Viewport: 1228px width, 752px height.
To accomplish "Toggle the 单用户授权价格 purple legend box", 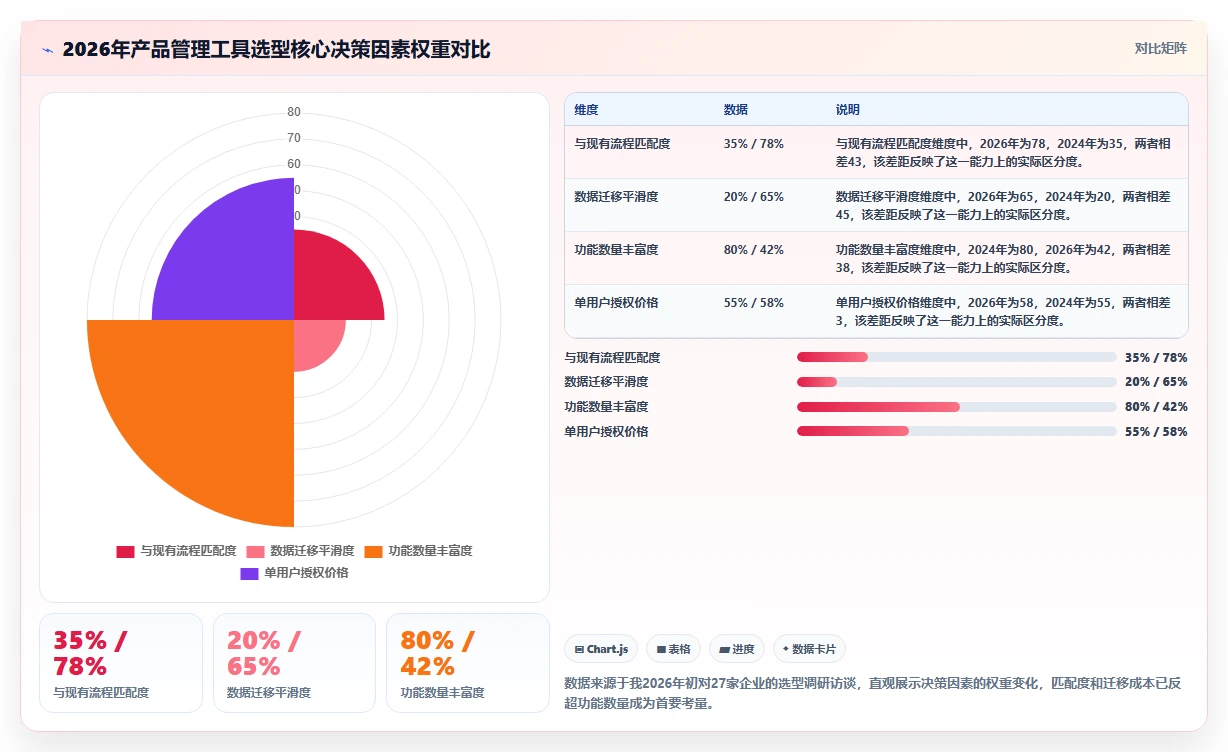I will 250,573.
